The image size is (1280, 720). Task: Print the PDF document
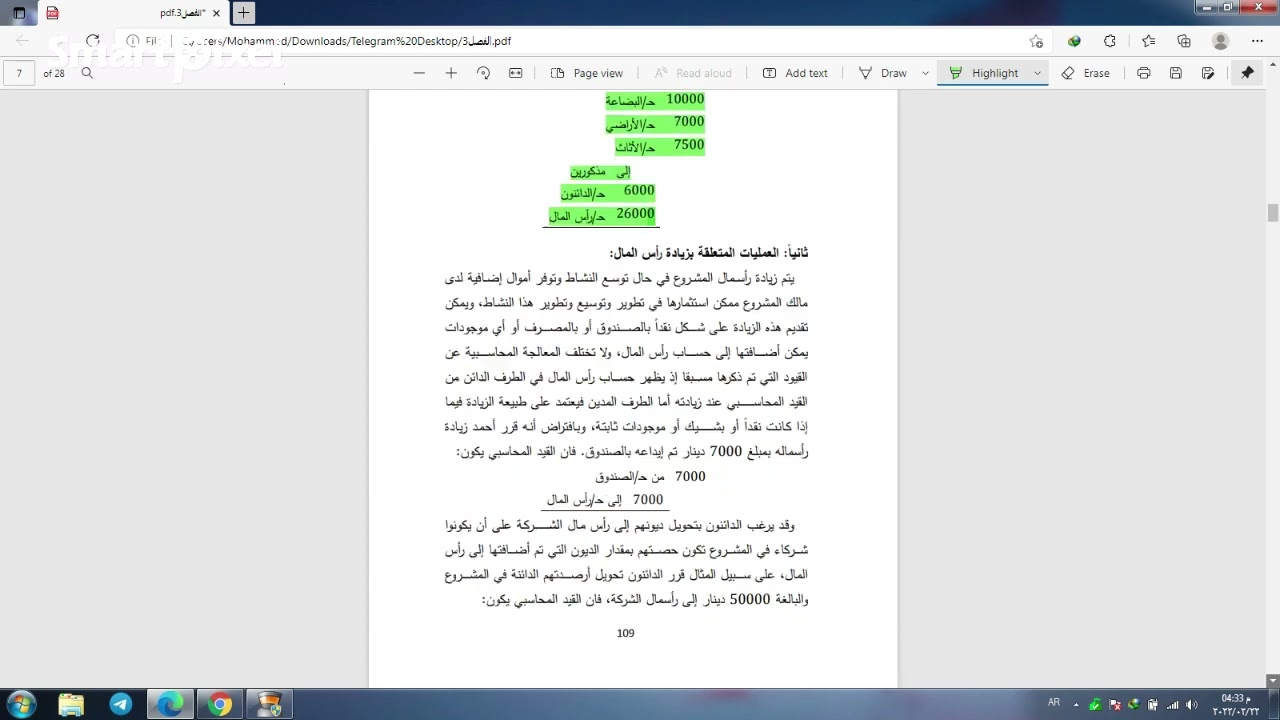coord(1144,73)
